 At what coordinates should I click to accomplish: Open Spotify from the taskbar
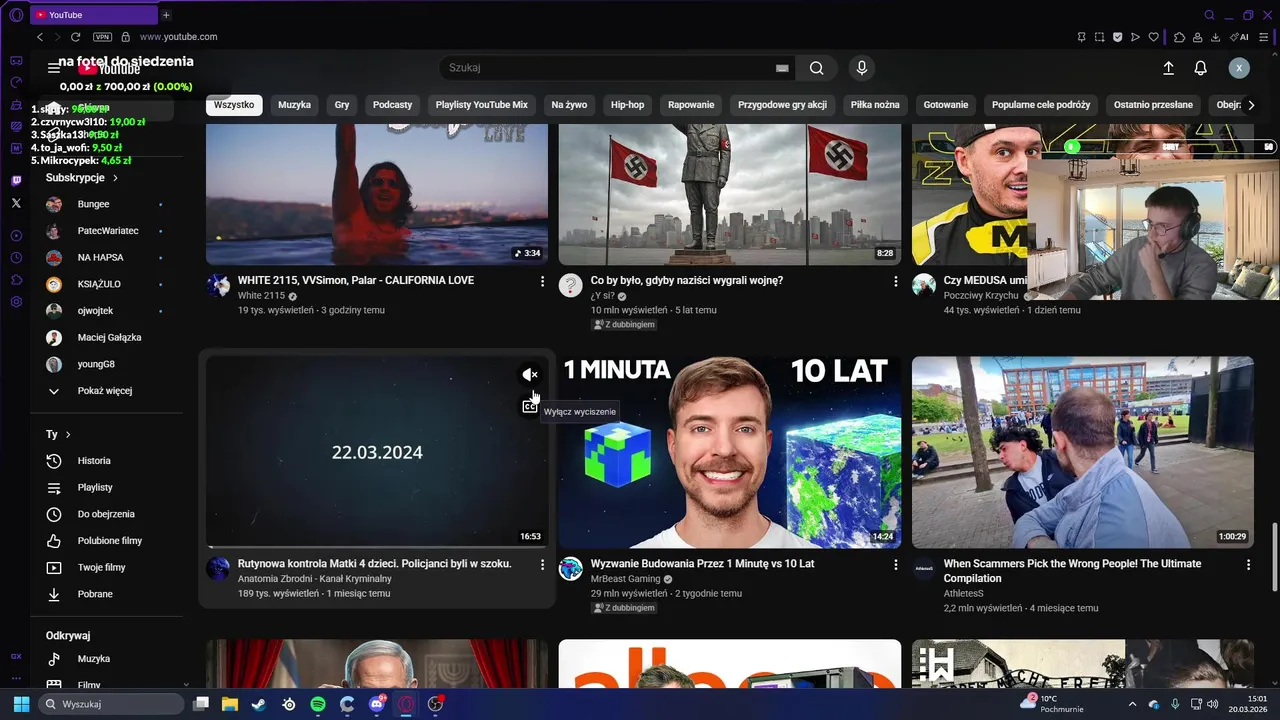[x=318, y=704]
